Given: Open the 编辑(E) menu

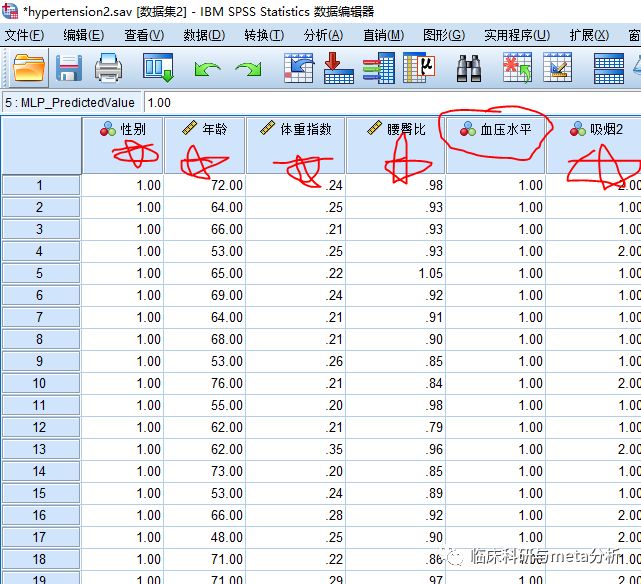Looking at the screenshot, I should point(83,35).
